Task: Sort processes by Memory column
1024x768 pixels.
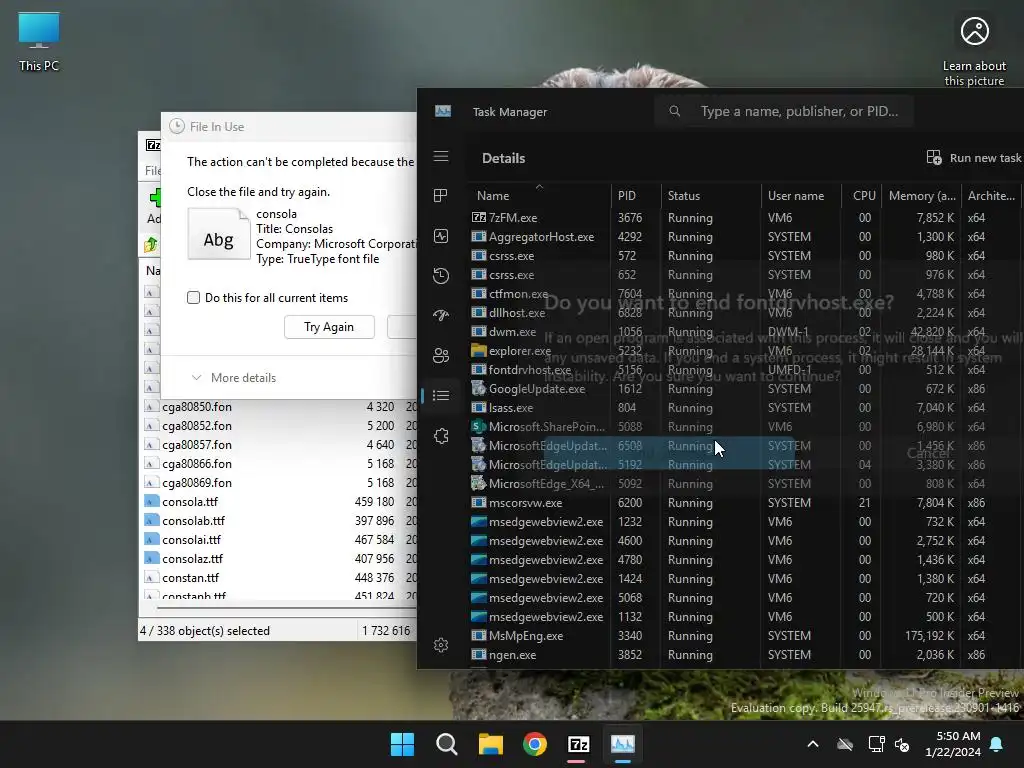Action: coord(920,195)
